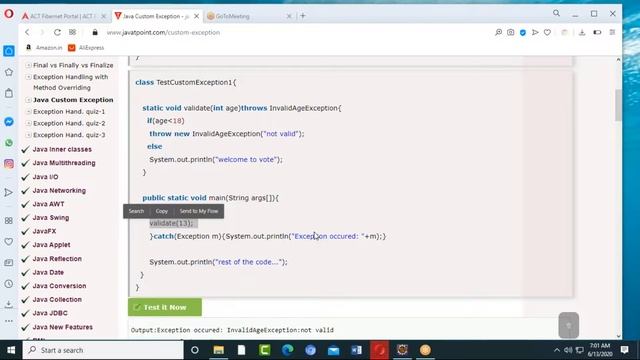The image size is (640, 360).
Task: Expand Java Collection section
Action: [57, 300]
